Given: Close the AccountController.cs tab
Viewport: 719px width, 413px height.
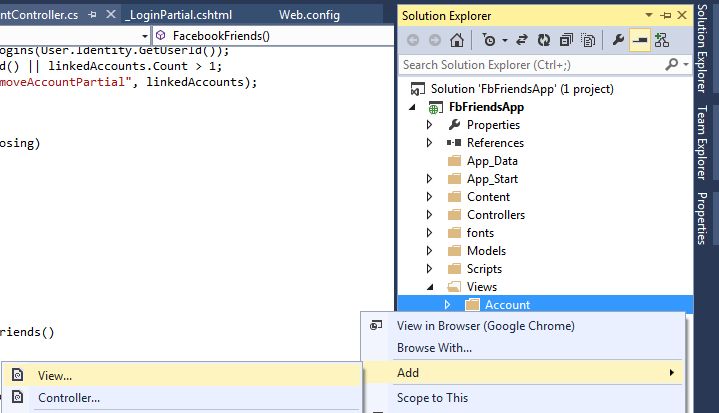Looking at the screenshot, I should pos(111,15).
